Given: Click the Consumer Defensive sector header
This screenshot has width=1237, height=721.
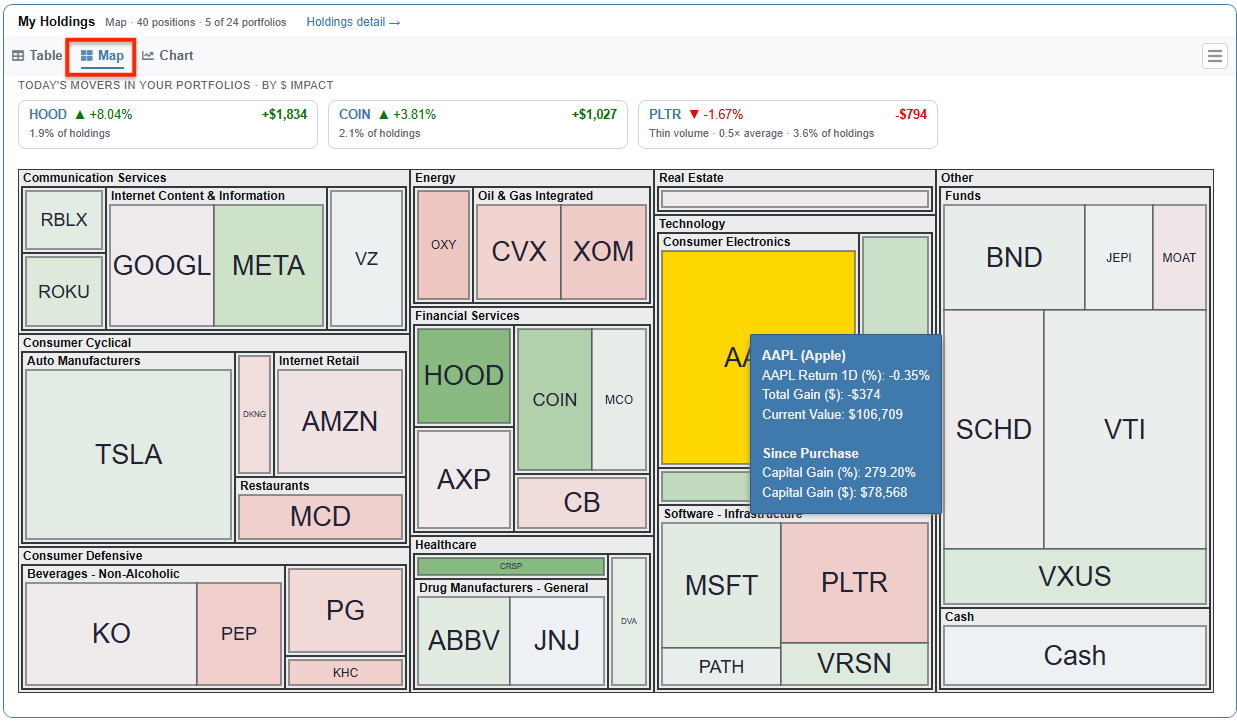Looking at the screenshot, I should pos(83,556).
